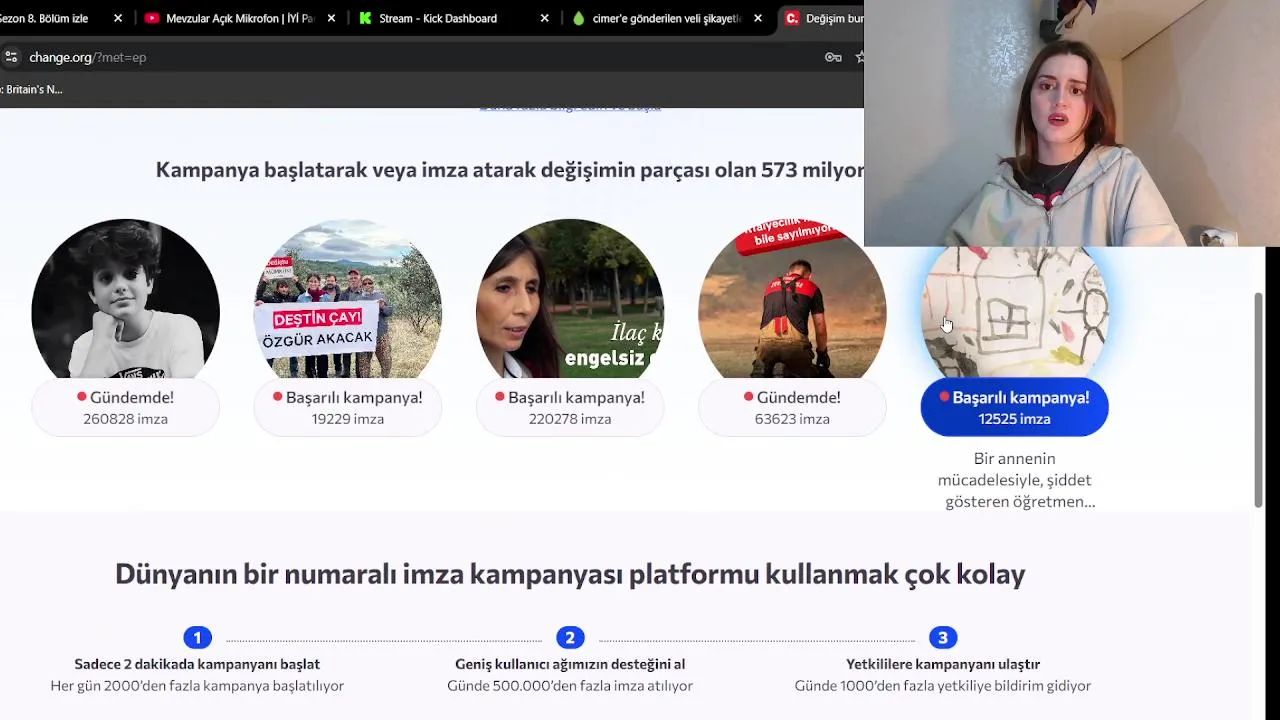The width and height of the screenshot is (1280, 720).
Task: Click the Change.org logo on the active tab
Action: [x=792, y=18]
